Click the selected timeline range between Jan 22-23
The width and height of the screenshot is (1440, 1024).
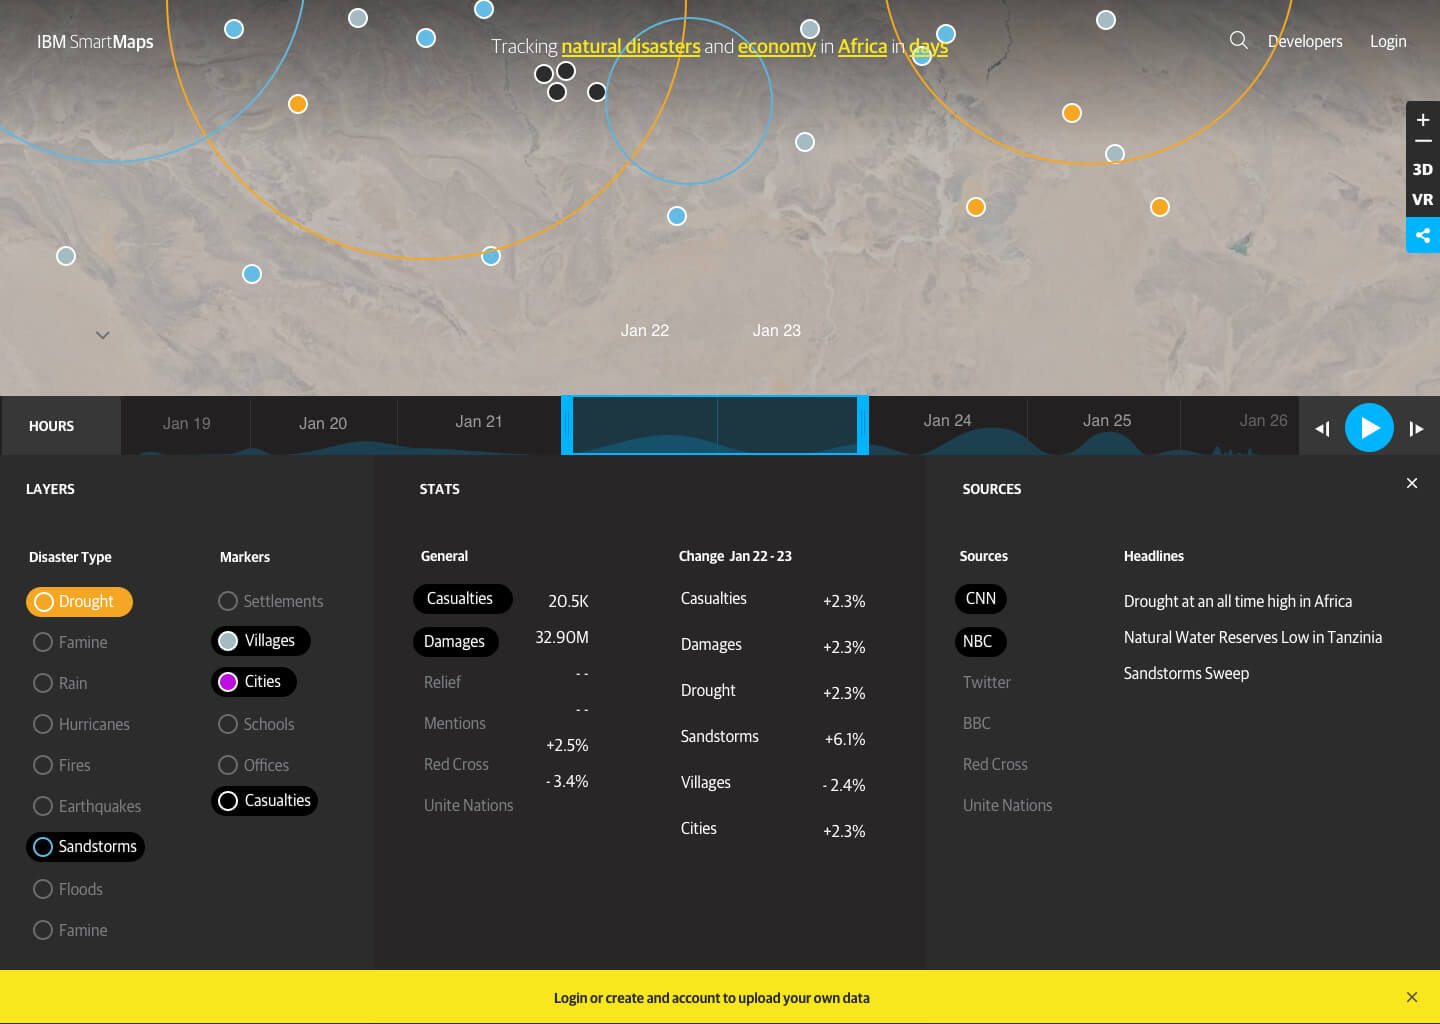715,425
